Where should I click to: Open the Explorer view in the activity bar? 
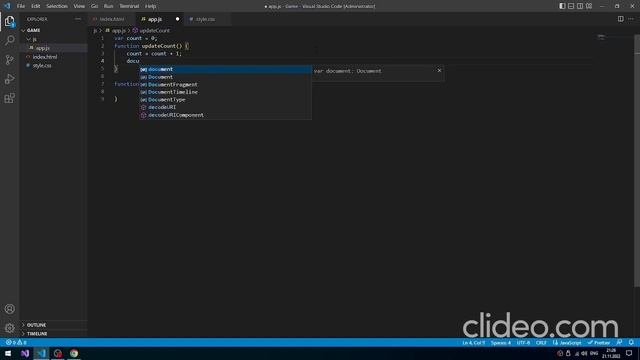pyautogui.click(x=9, y=21)
